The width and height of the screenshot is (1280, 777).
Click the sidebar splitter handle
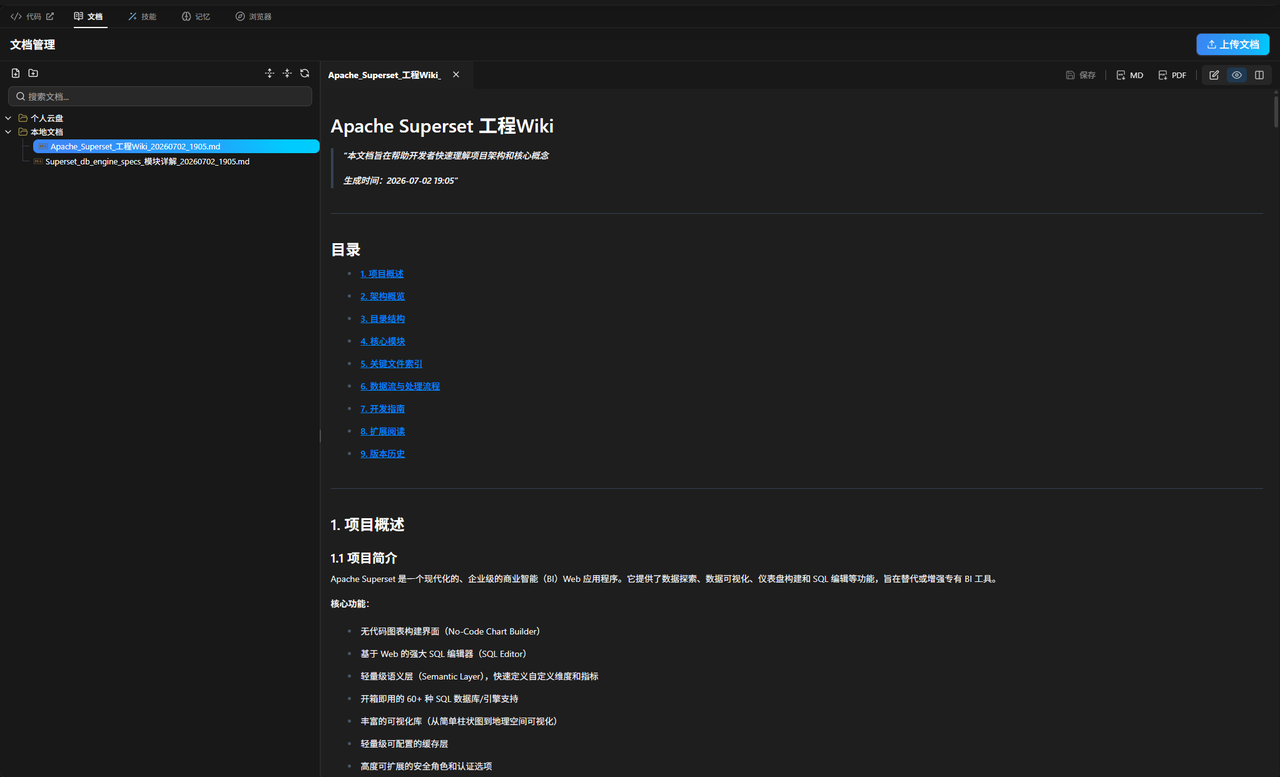[320, 435]
